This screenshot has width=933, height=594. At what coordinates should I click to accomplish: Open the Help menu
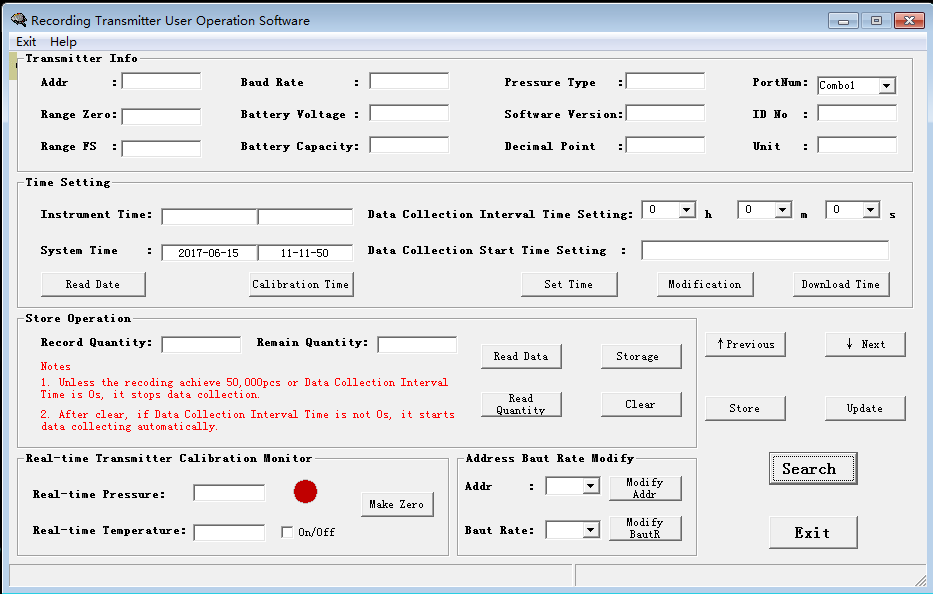pyautogui.click(x=63, y=42)
